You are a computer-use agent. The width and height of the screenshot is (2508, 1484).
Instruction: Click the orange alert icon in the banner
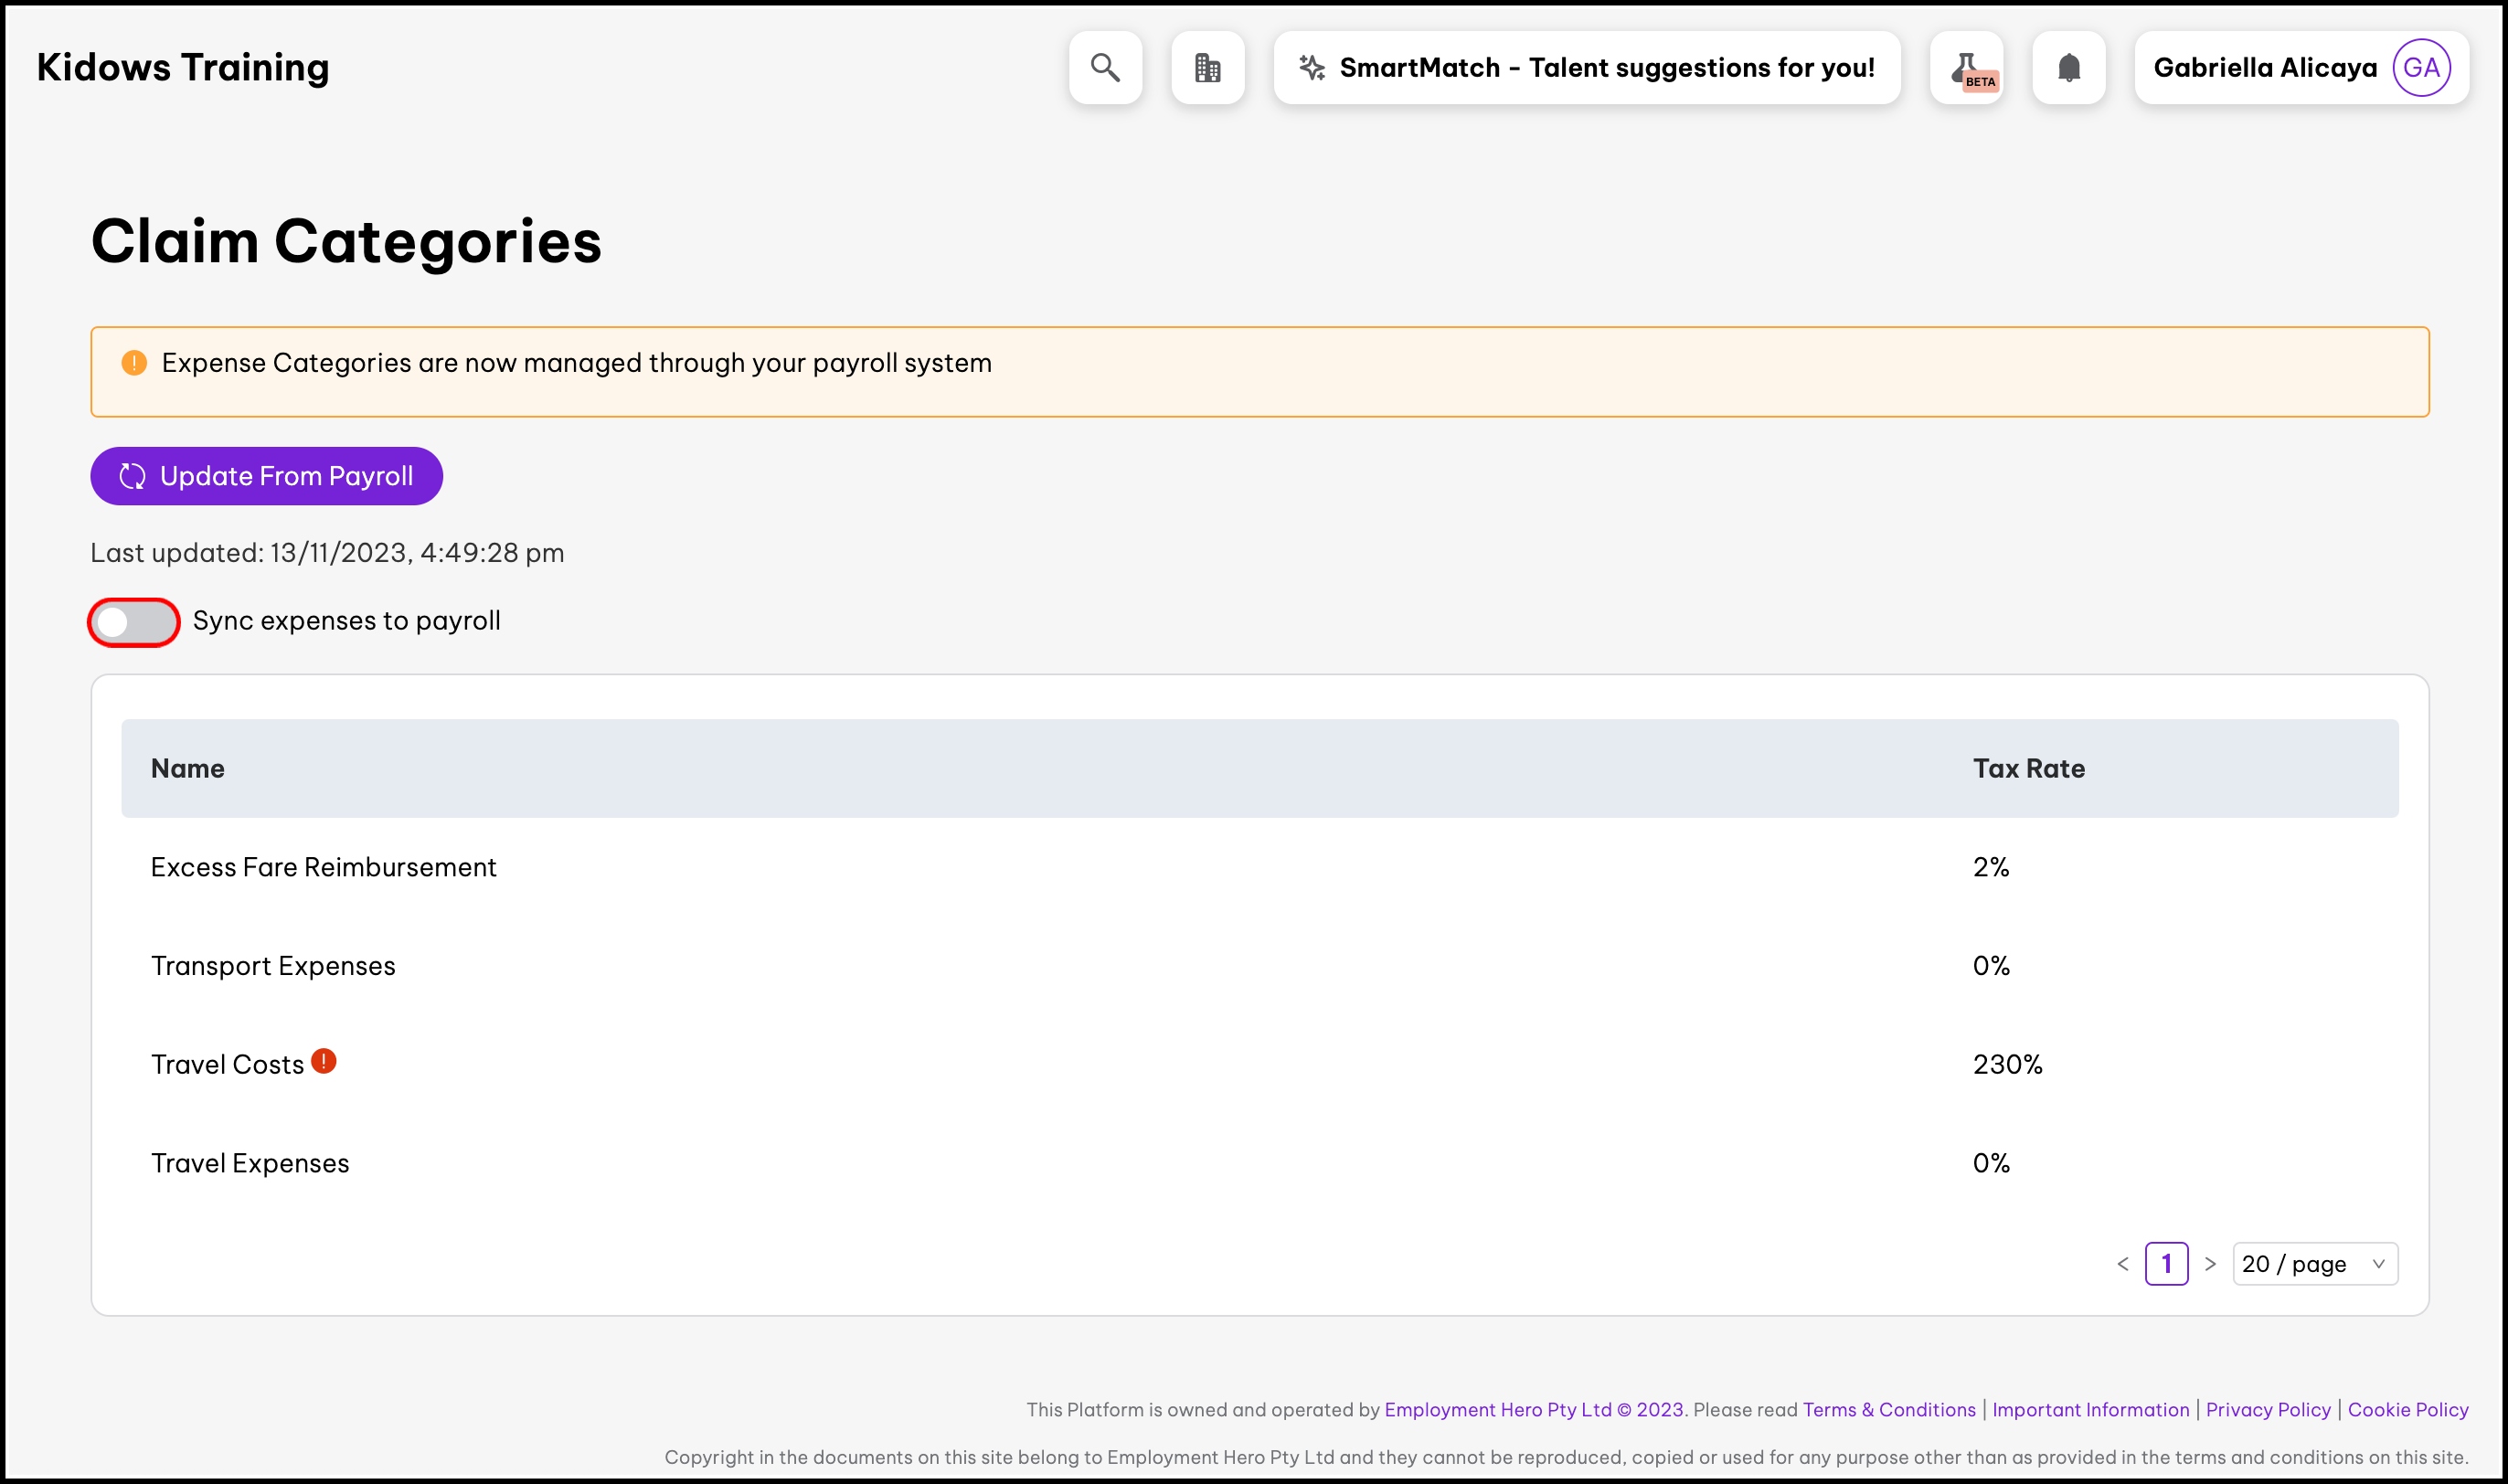click(134, 363)
